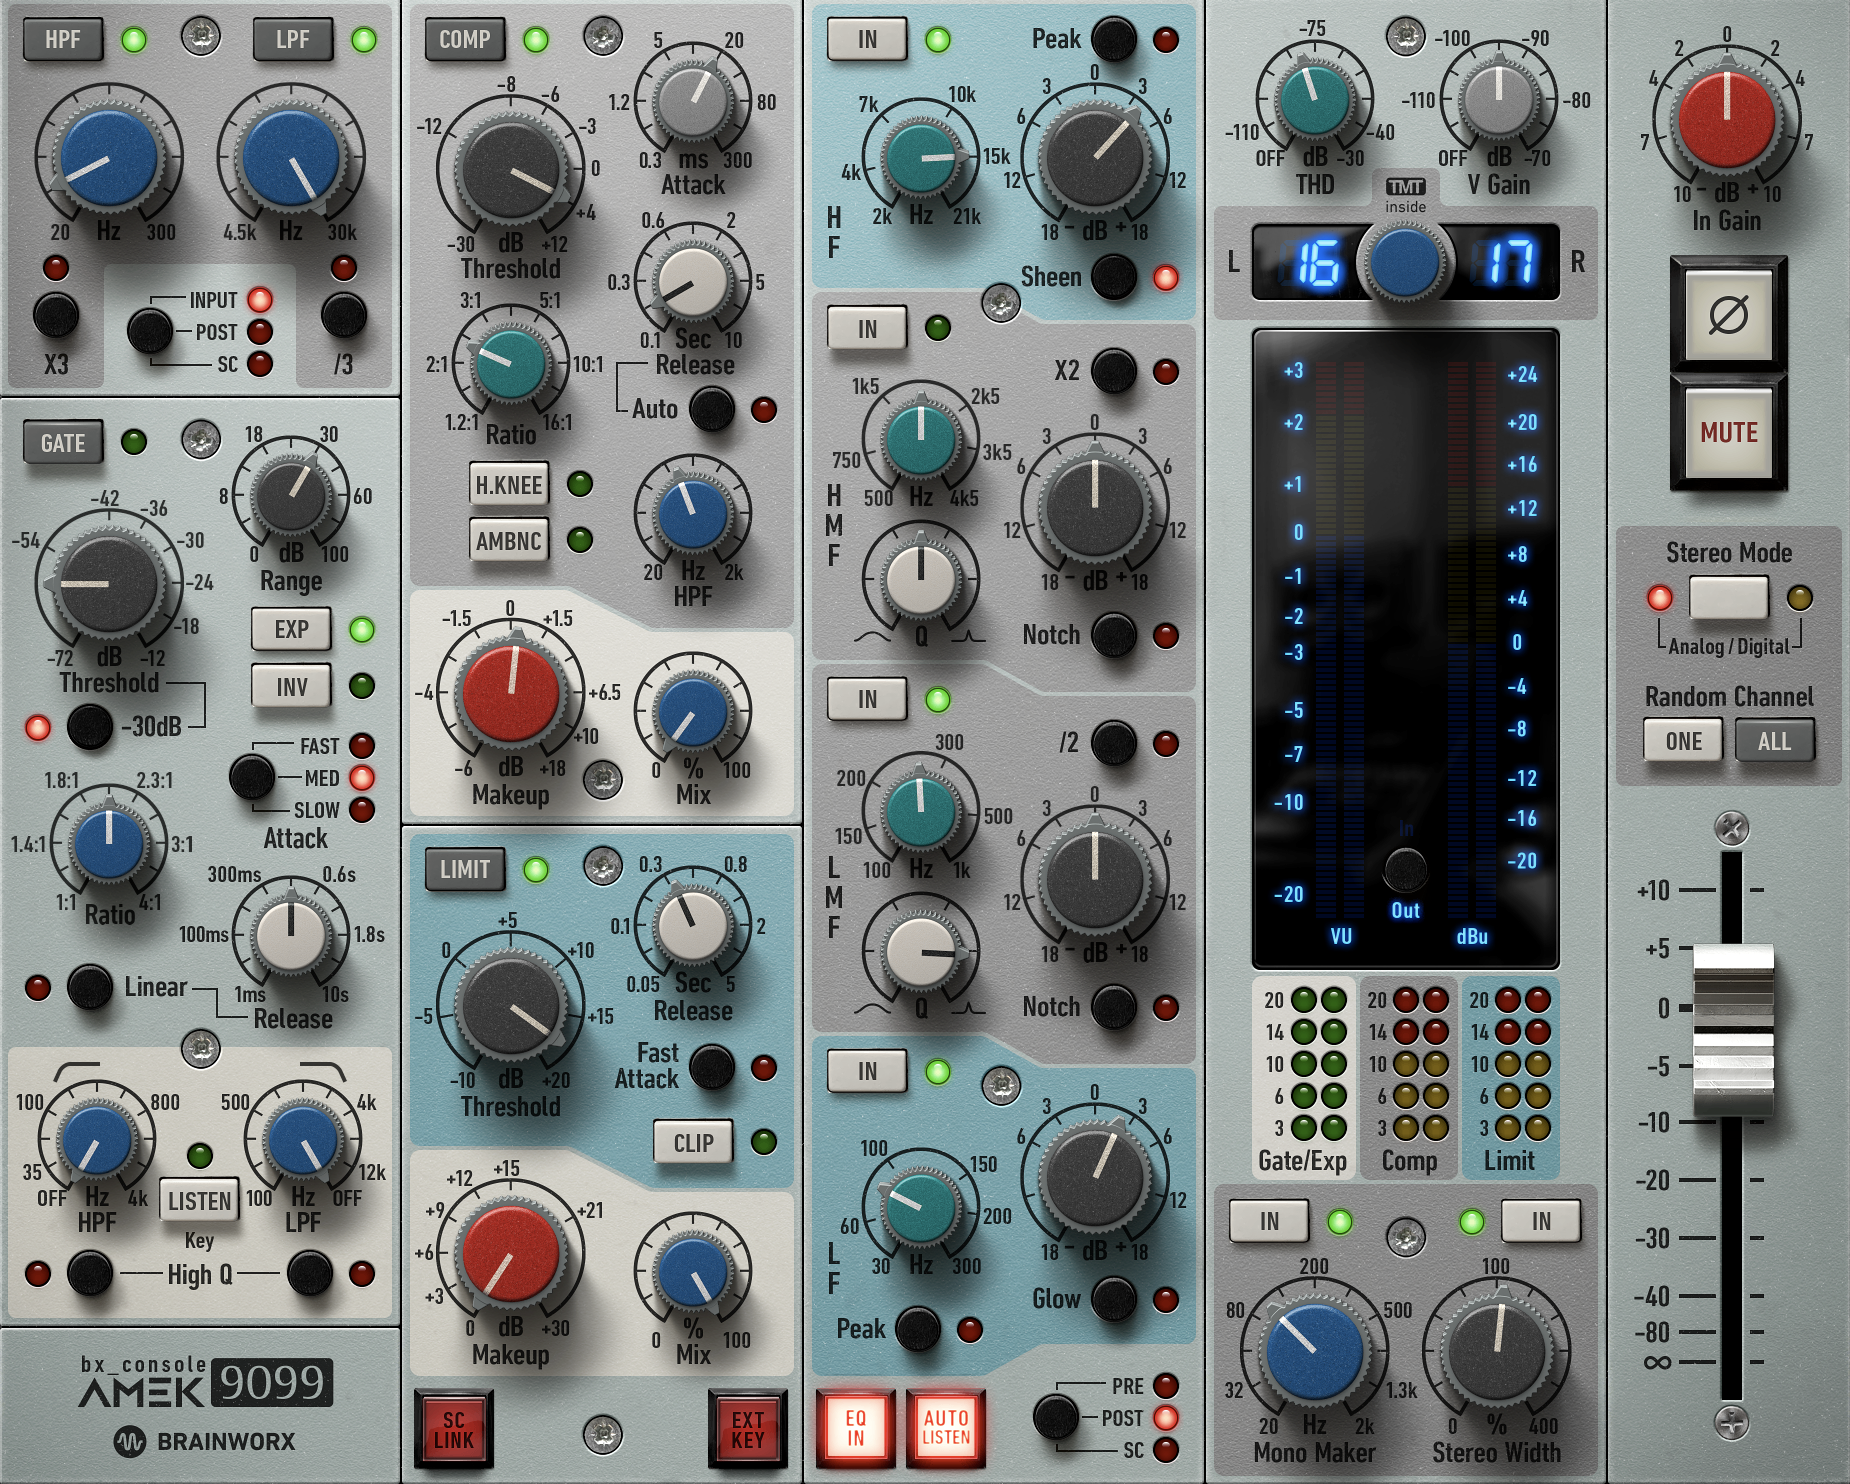Select Random Channel ONE
Screen dimensions: 1850x1484
pyautogui.click(x=1683, y=741)
